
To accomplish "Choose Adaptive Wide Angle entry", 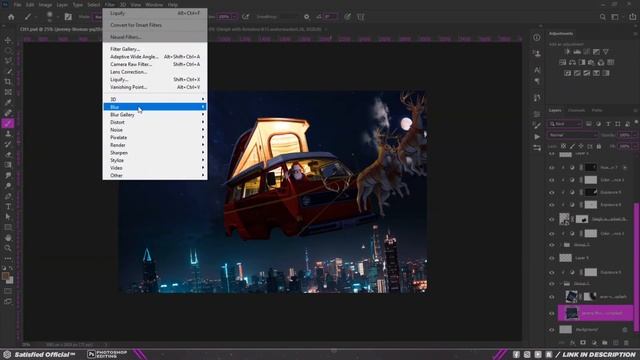I will coord(155,57).
